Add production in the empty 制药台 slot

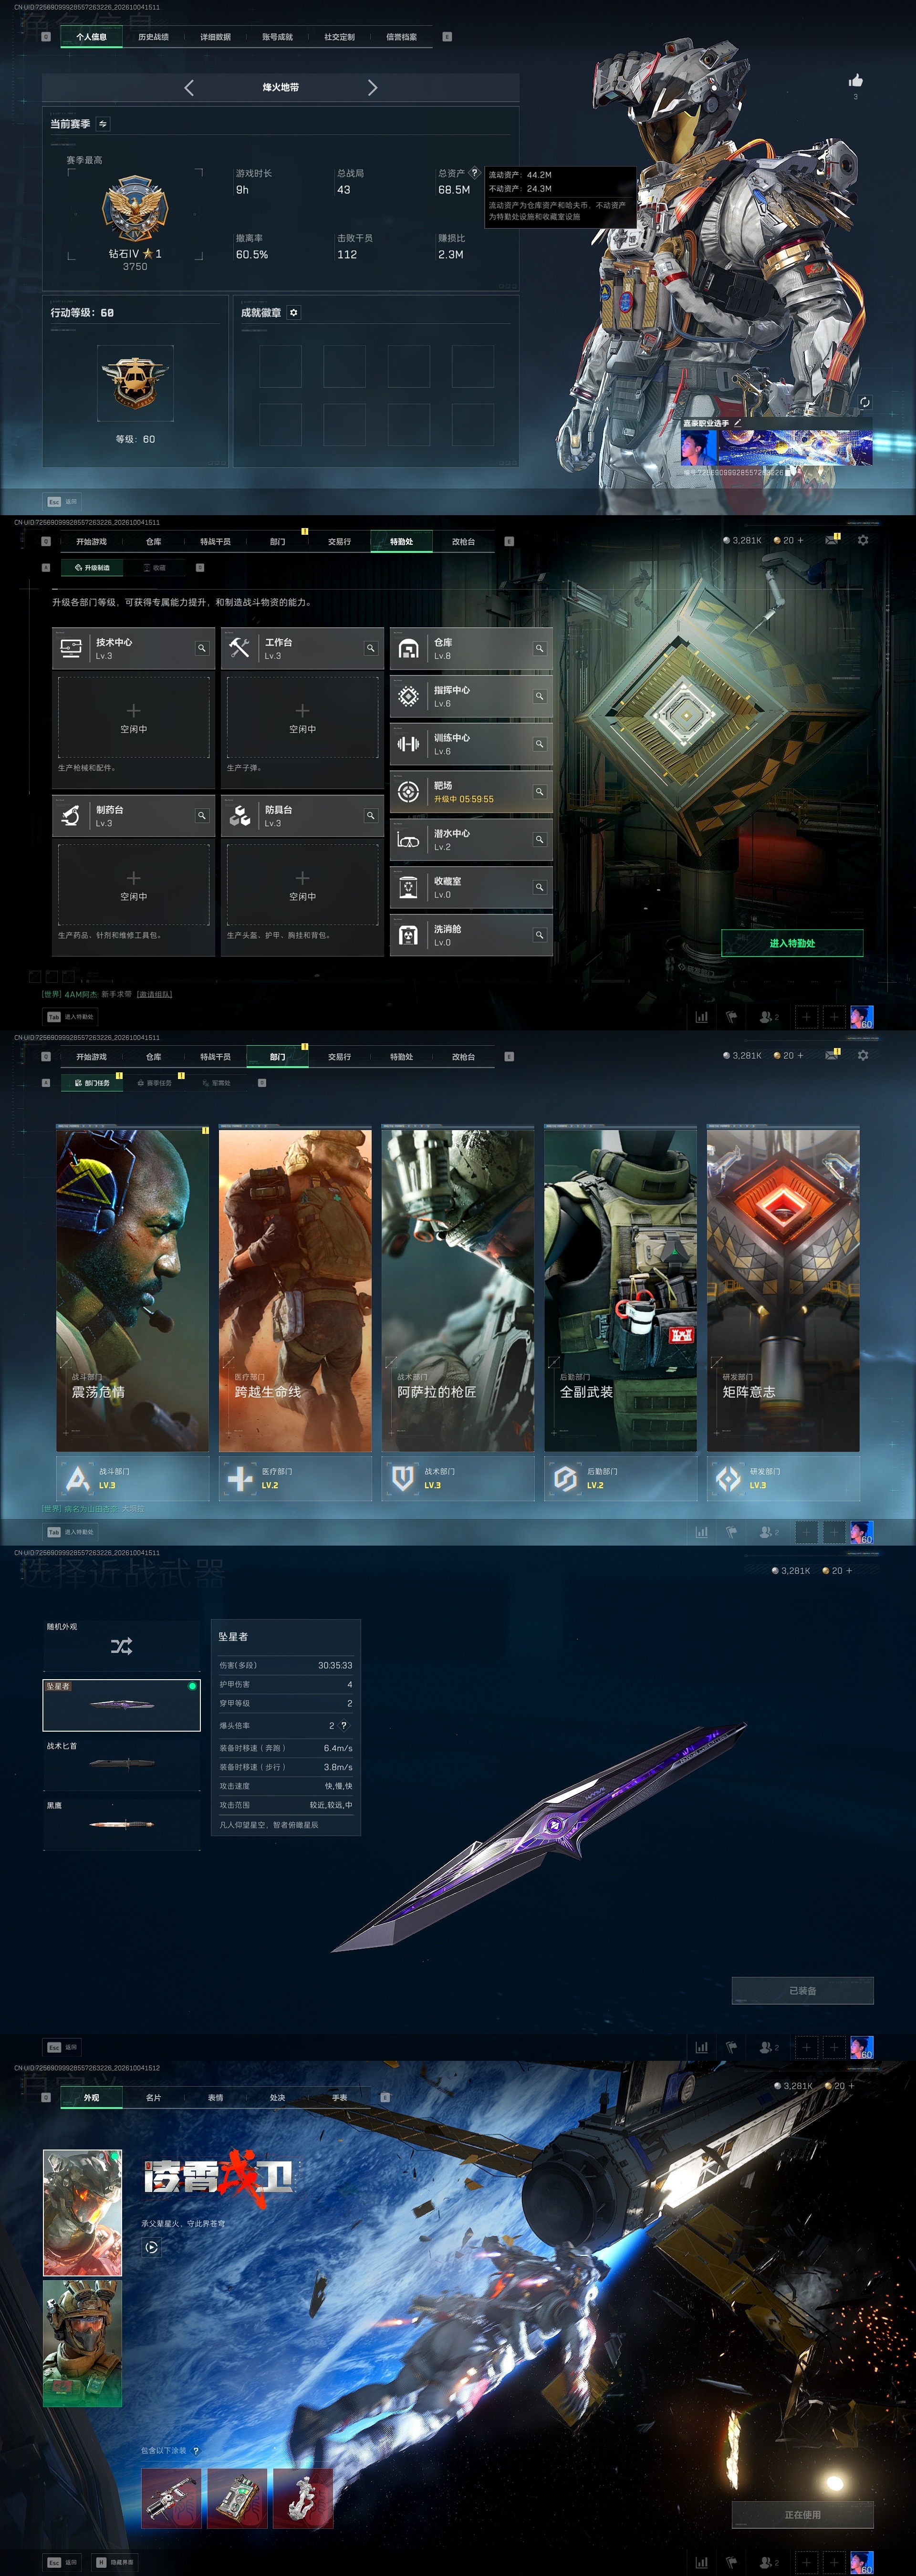(133, 884)
